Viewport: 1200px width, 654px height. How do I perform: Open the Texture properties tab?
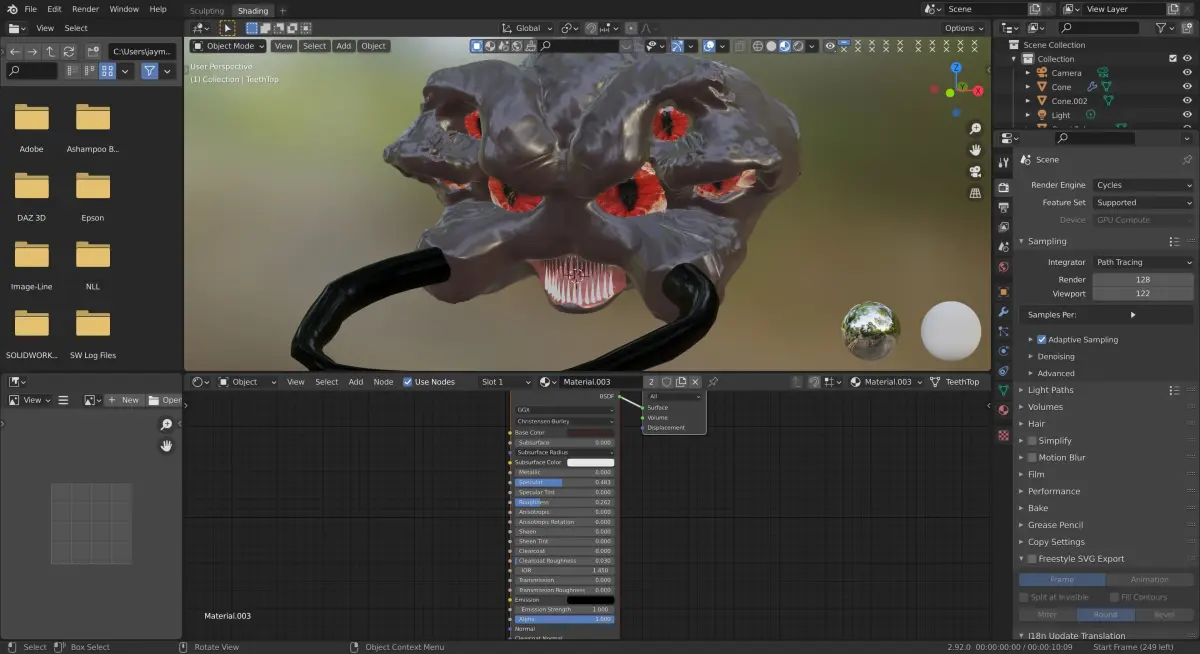tap(1004, 435)
